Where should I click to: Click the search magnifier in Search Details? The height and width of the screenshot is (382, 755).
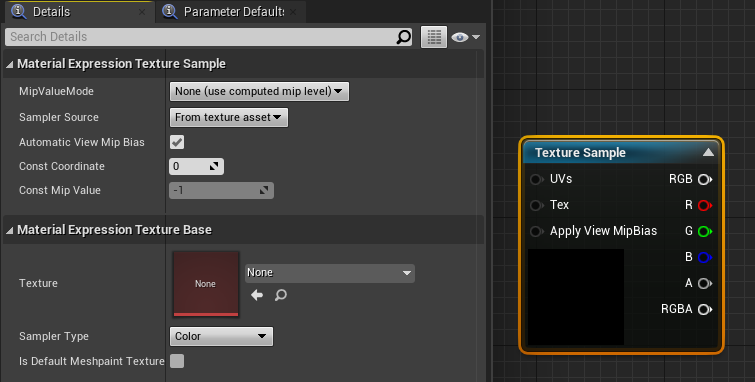tap(404, 37)
